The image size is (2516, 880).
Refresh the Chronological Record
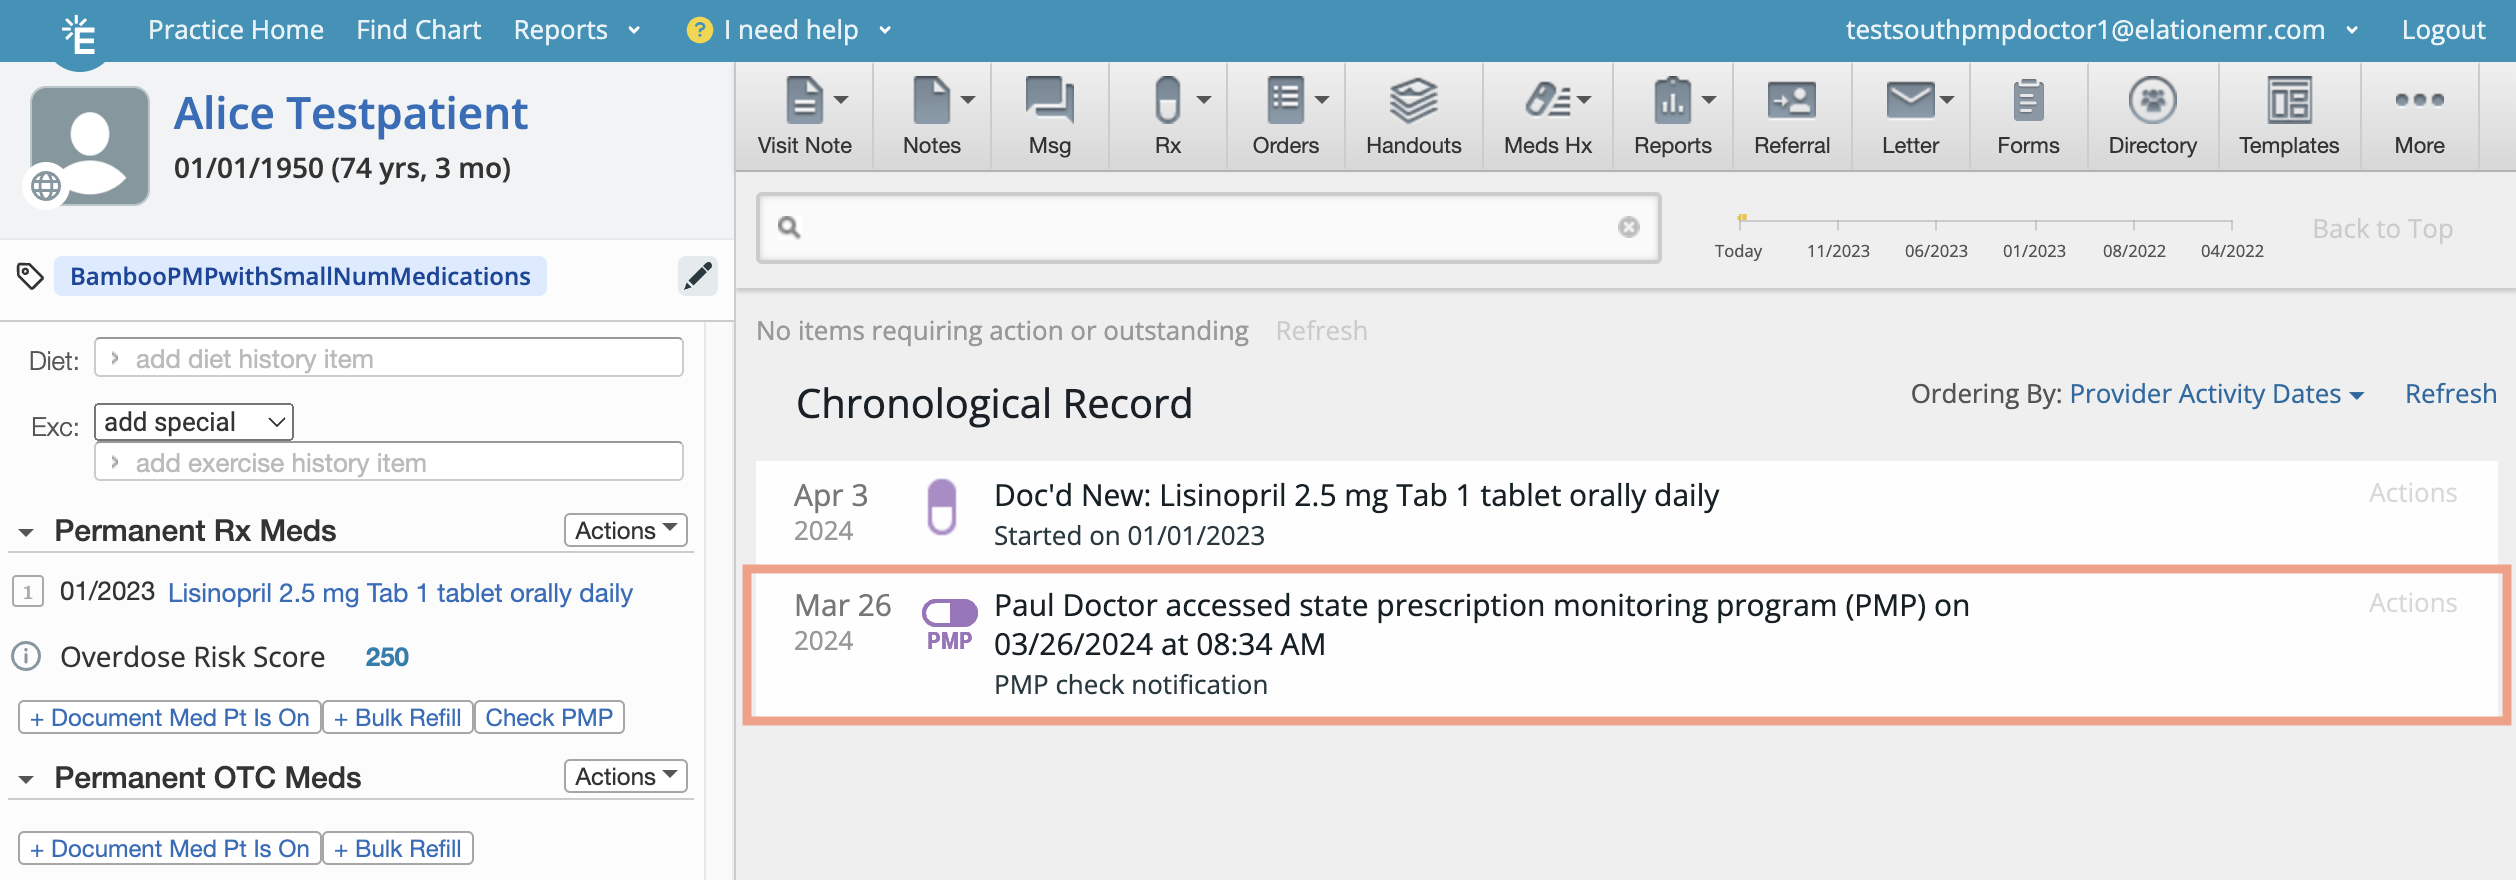coord(2450,394)
